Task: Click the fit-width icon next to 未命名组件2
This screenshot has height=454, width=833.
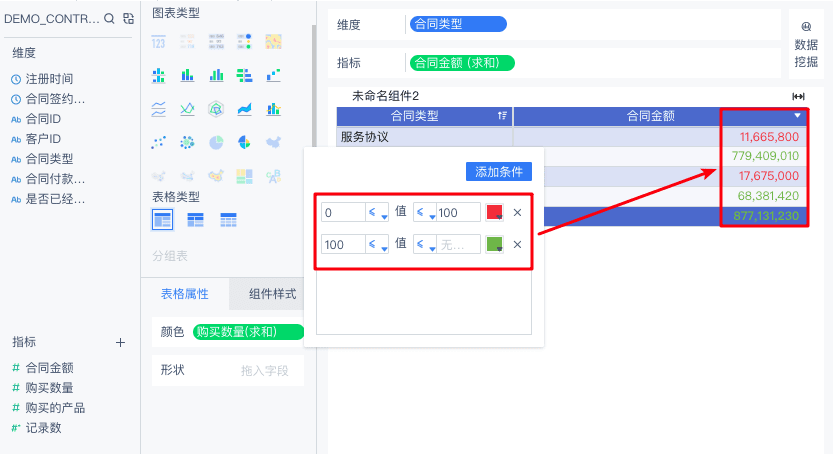Action: (798, 96)
